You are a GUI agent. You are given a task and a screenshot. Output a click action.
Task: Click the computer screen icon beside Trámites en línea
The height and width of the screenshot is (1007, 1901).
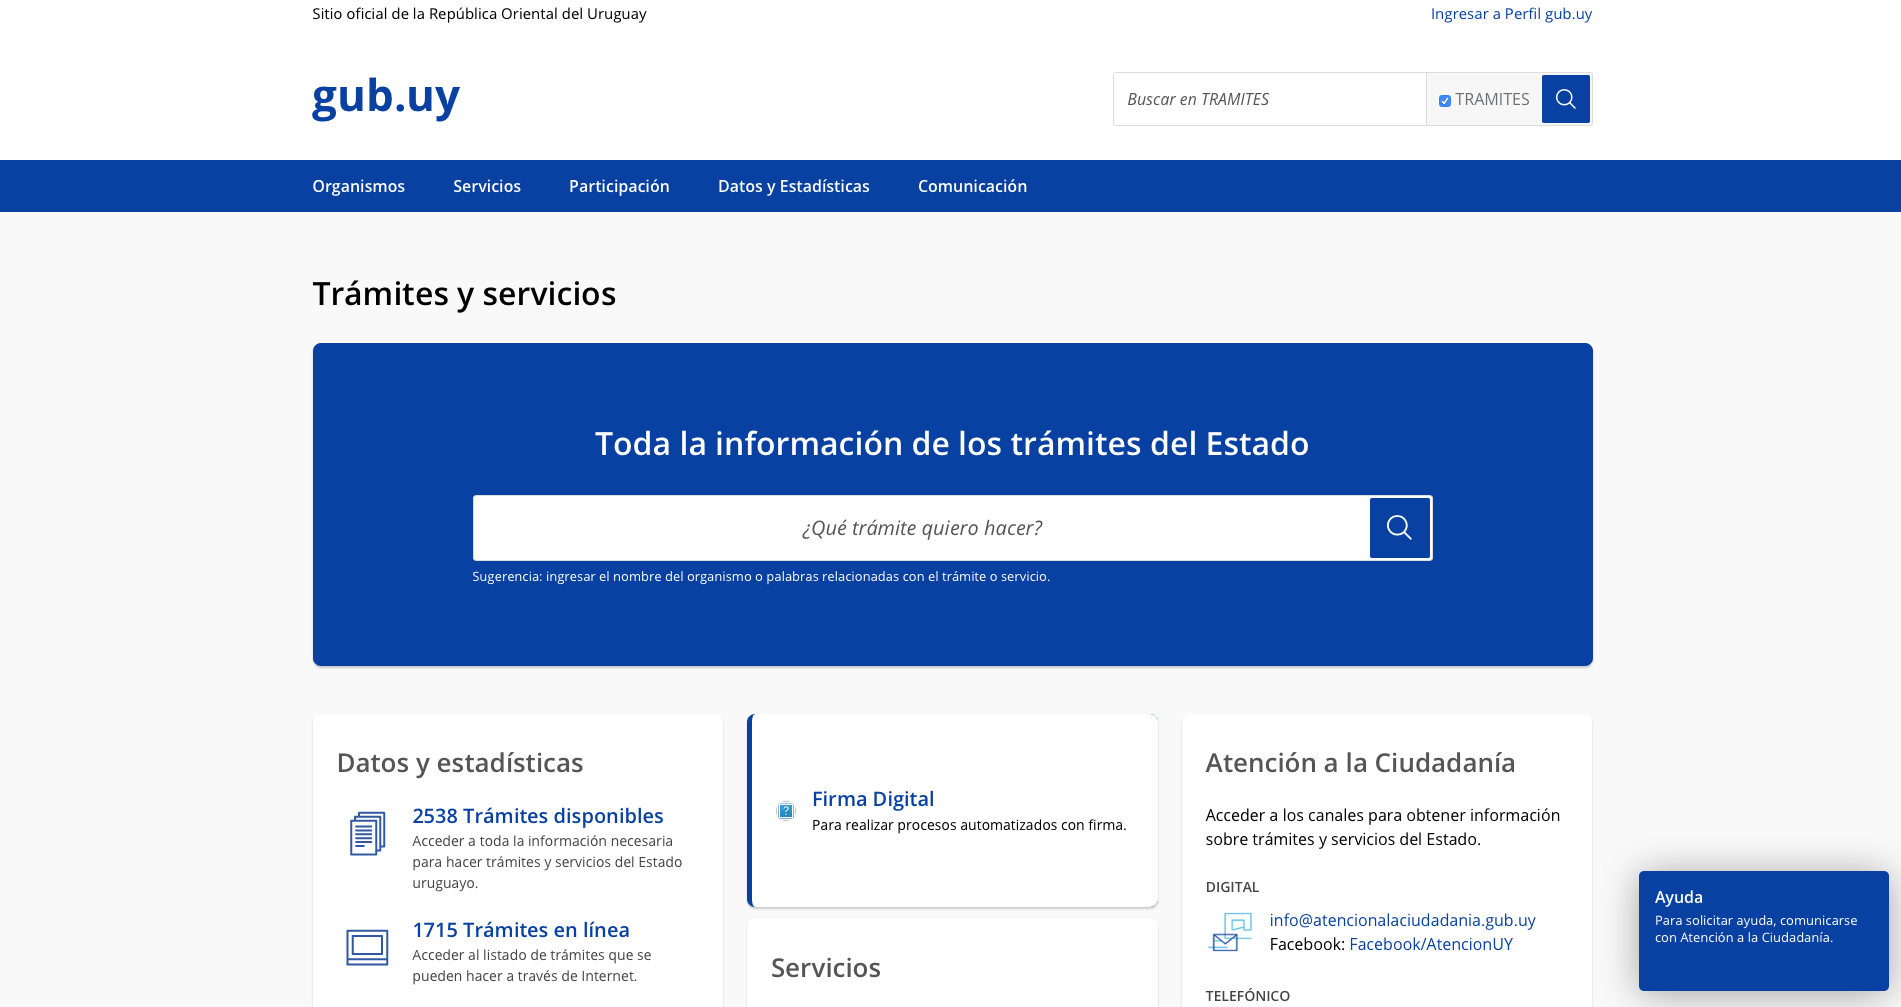click(367, 947)
